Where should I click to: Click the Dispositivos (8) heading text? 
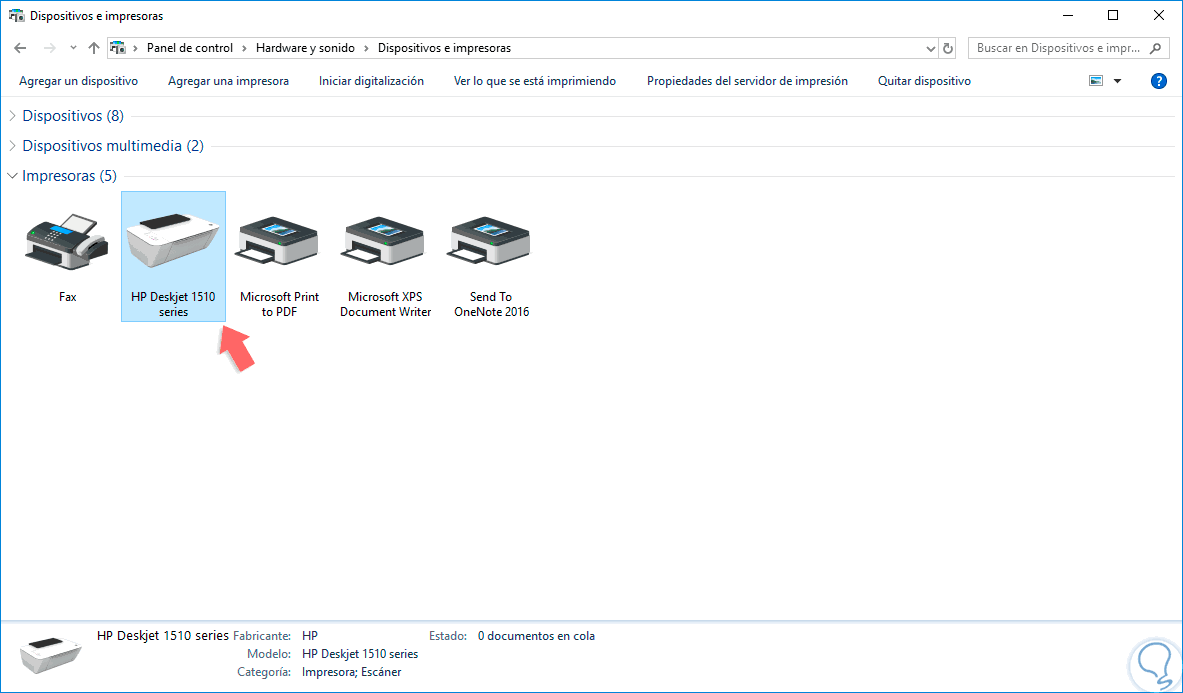click(x=73, y=116)
